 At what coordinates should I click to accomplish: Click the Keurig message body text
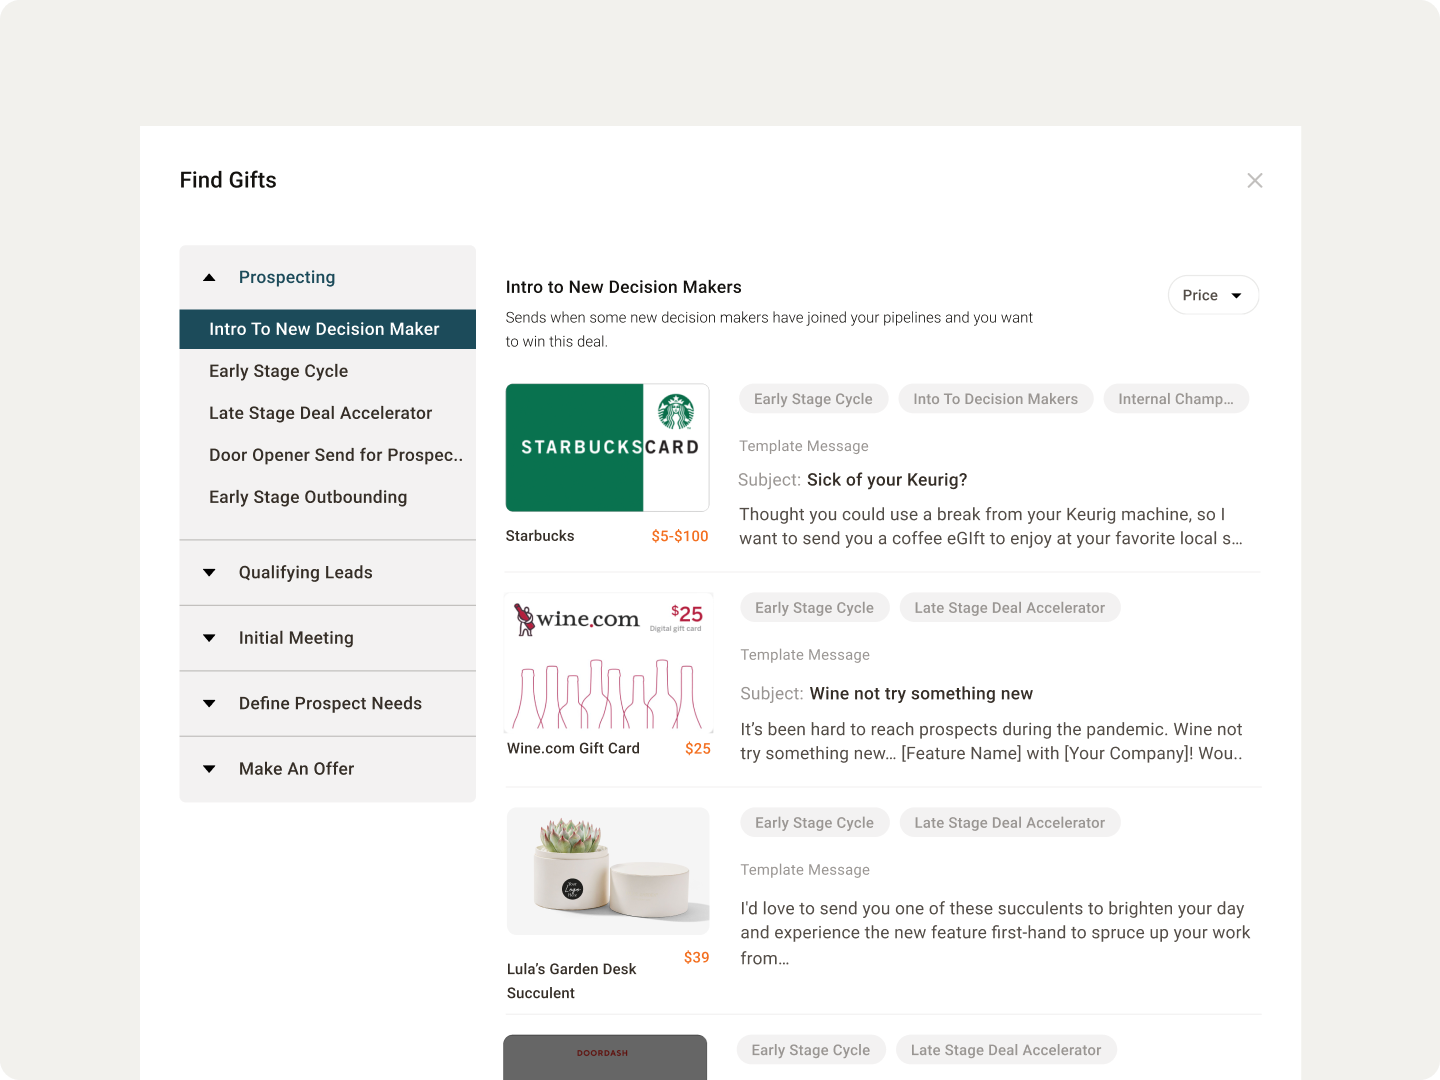pos(991,526)
